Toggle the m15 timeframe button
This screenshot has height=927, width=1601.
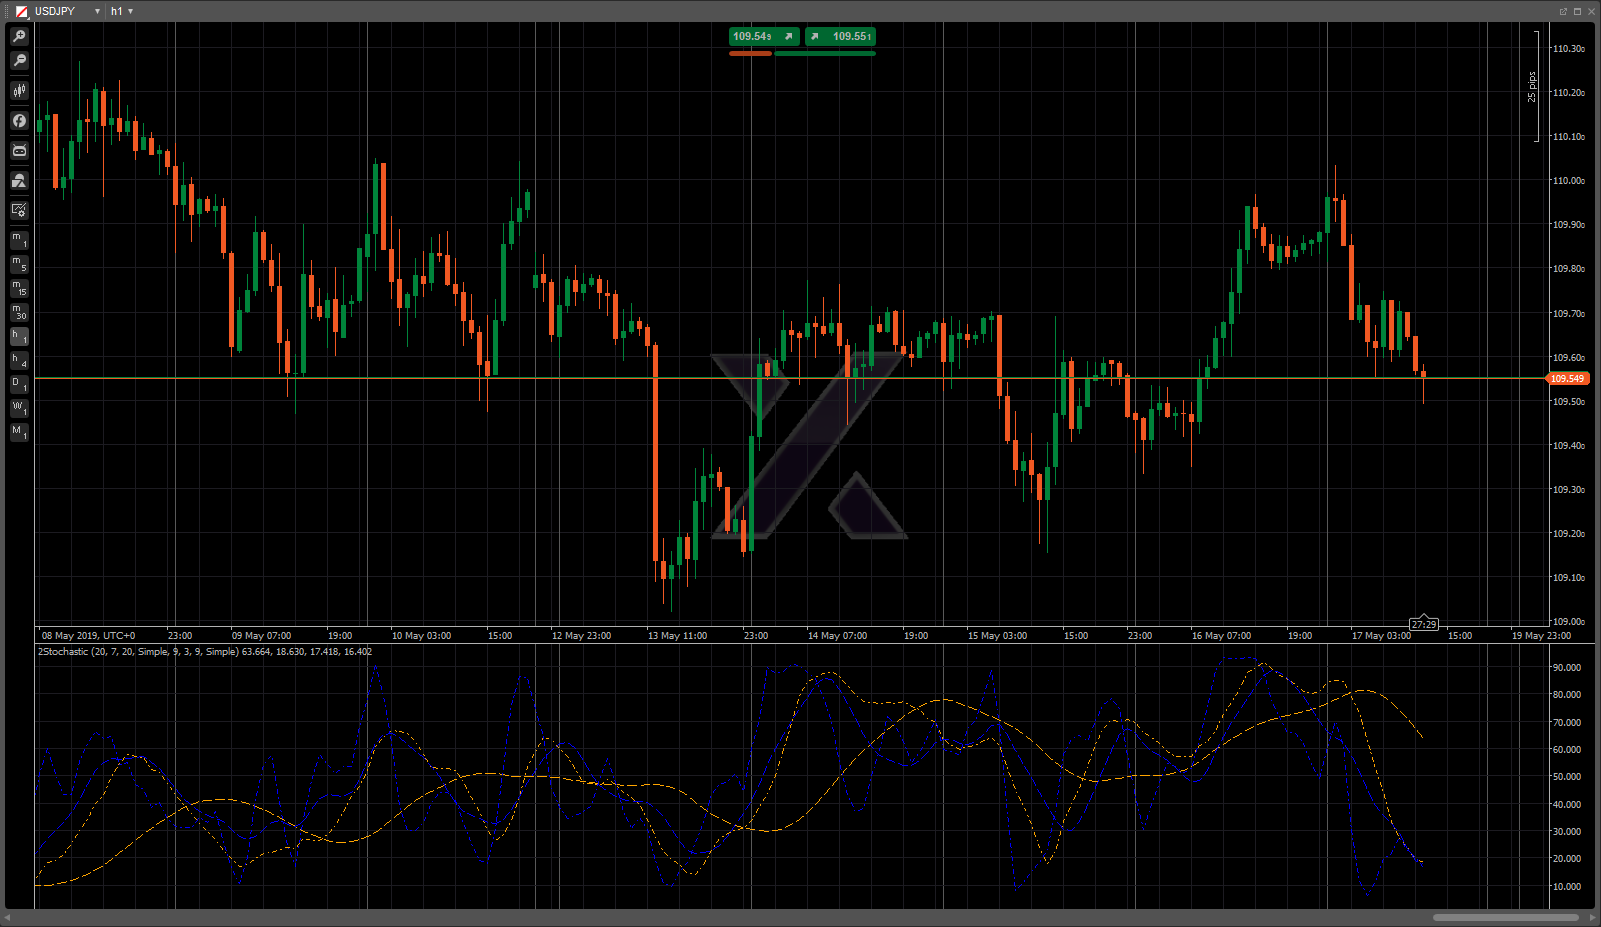click(x=19, y=288)
